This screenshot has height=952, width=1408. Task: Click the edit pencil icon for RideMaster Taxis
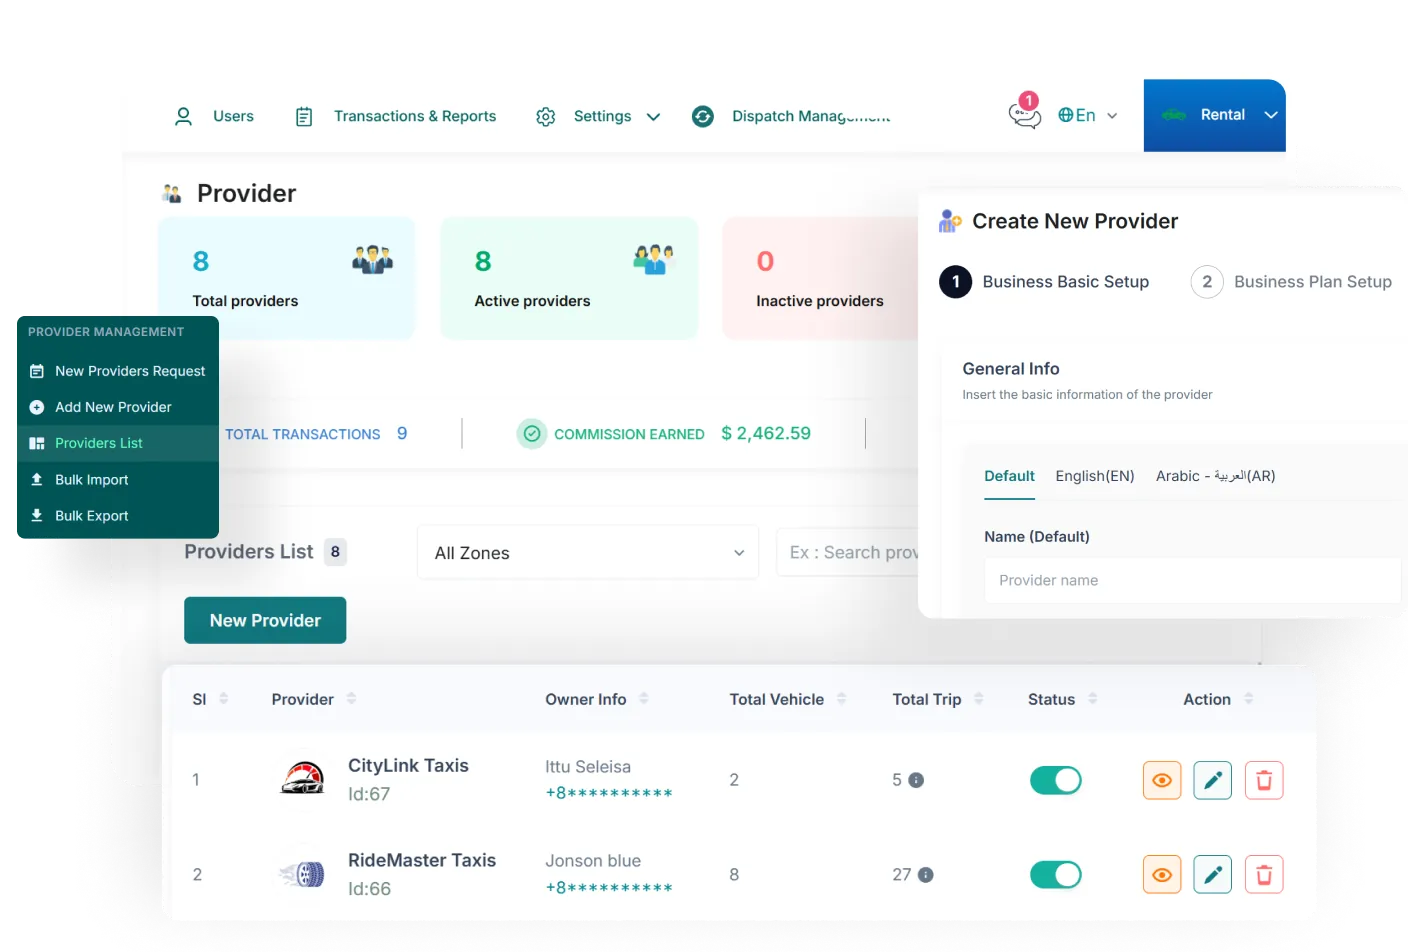(x=1212, y=875)
